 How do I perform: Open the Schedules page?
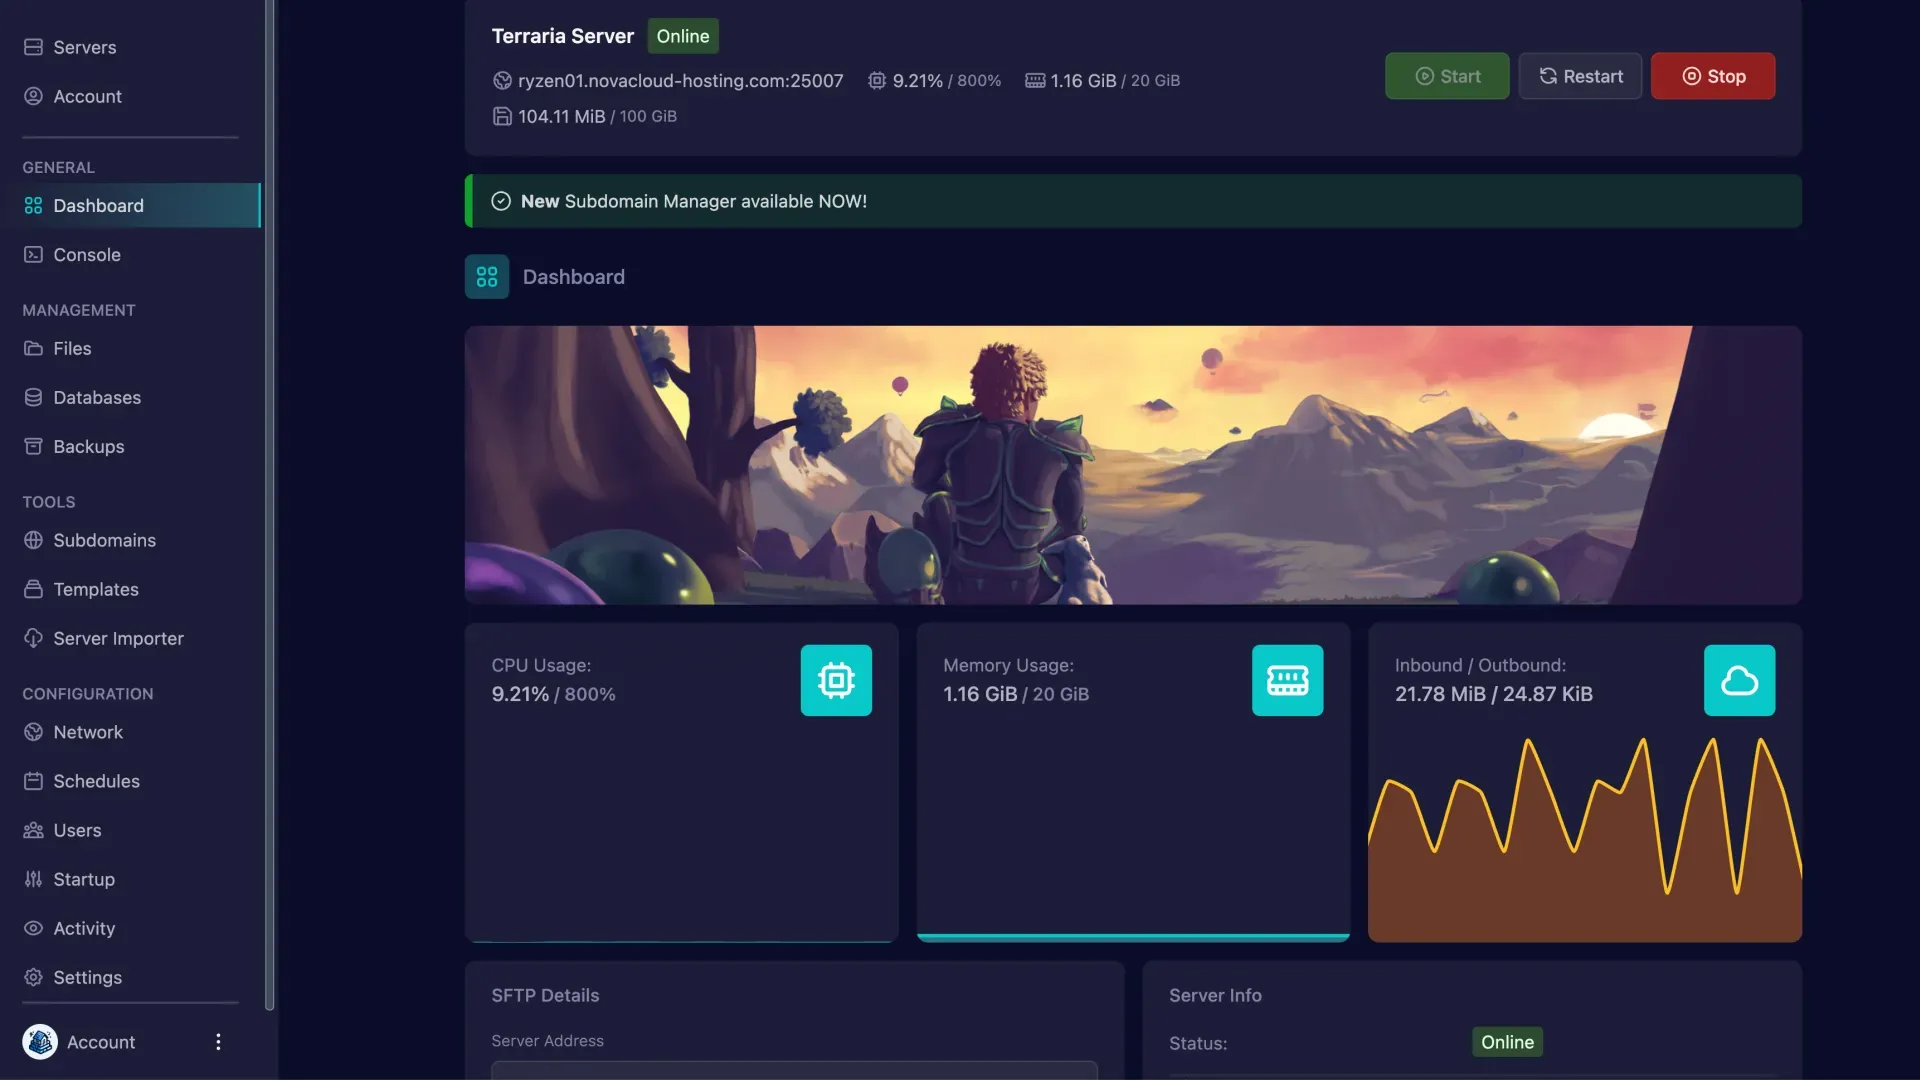point(130,781)
